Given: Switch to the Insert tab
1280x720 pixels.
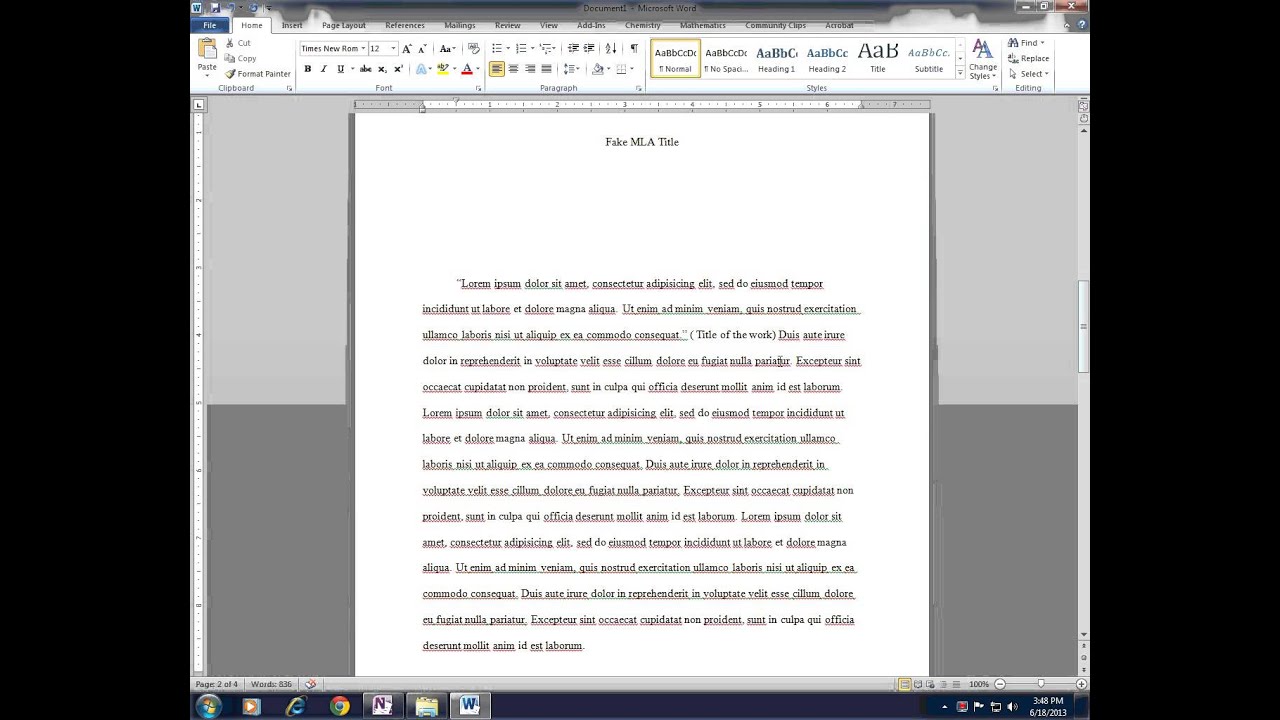Looking at the screenshot, I should [292, 25].
